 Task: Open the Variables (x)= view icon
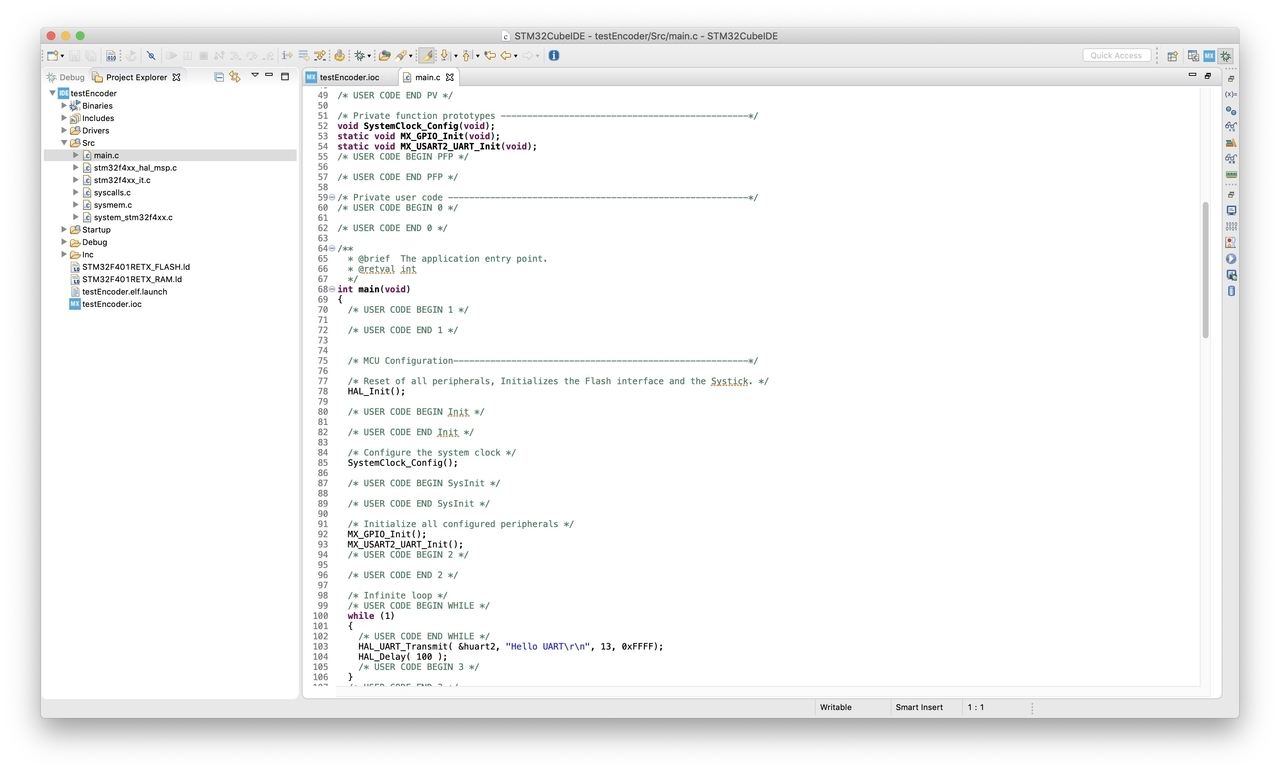[x=1231, y=94]
